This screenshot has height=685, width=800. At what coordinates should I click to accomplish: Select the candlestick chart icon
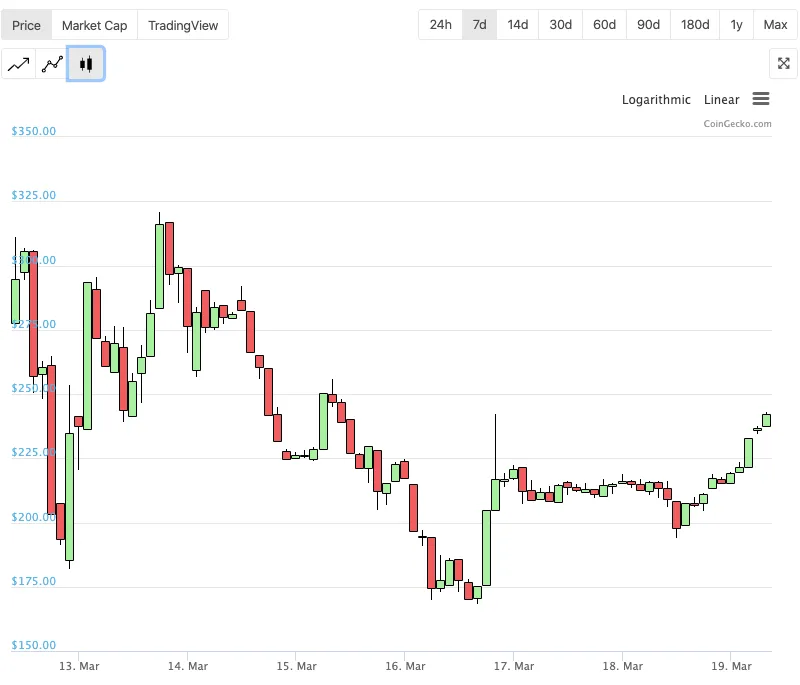(x=86, y=64)
